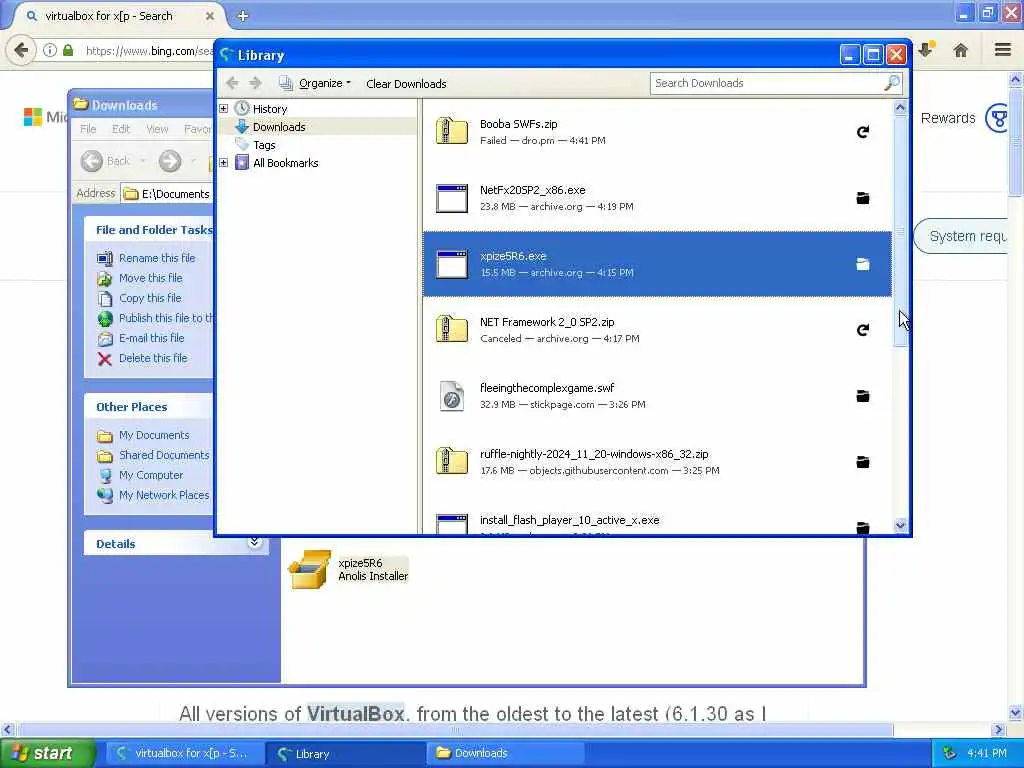Click the Search Downloads input field
Viewport: 1024px width, 768px height.
(x=767, y=83)
